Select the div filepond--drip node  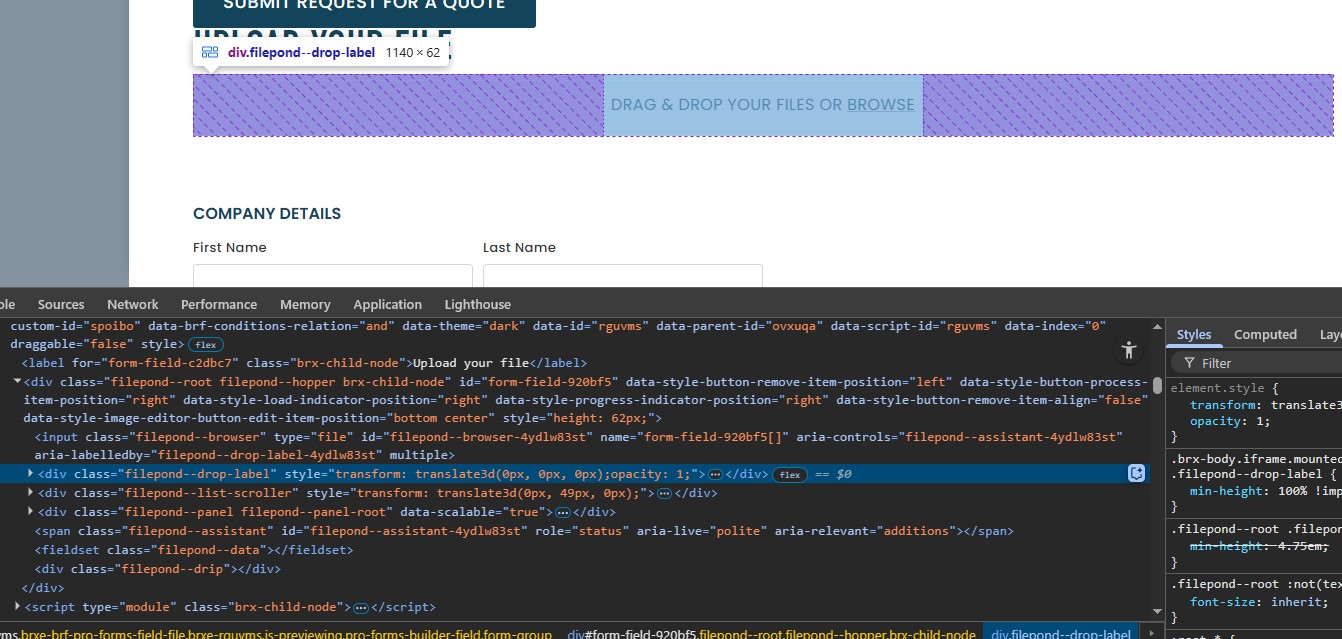click(157, 569)
